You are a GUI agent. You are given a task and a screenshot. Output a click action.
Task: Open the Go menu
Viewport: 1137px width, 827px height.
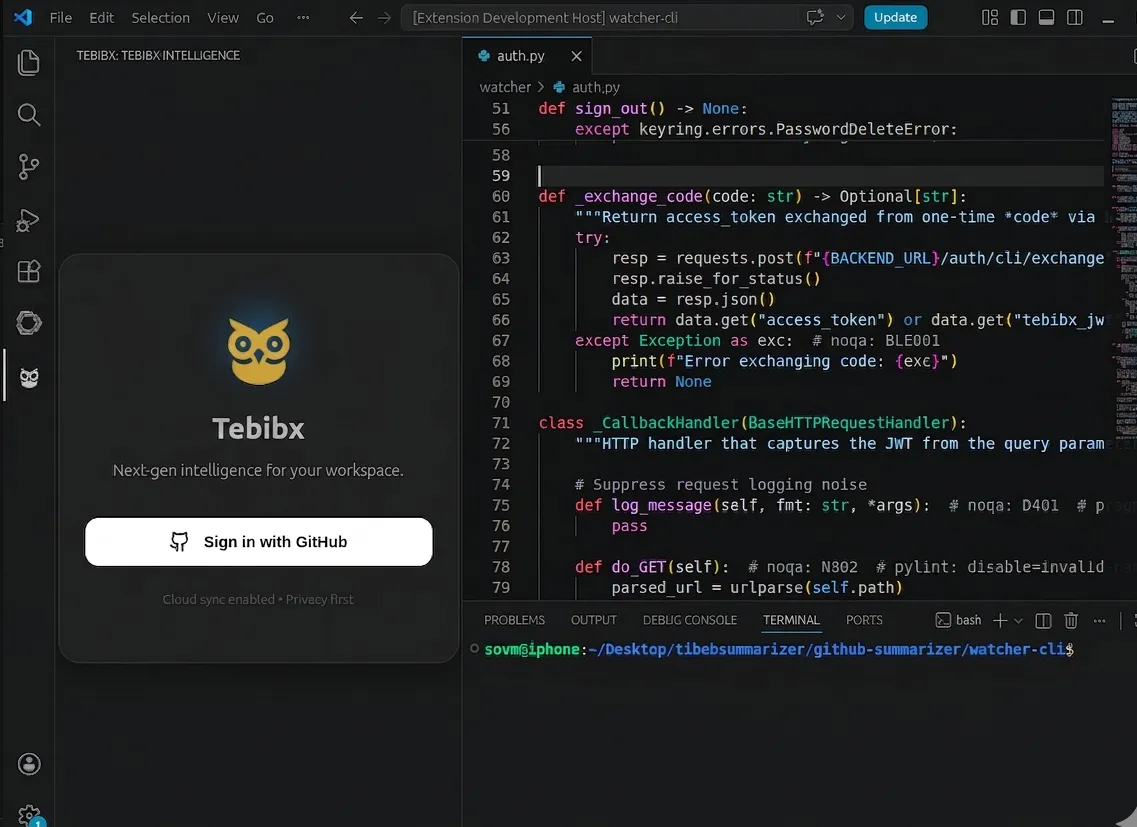tap(265, 17)
